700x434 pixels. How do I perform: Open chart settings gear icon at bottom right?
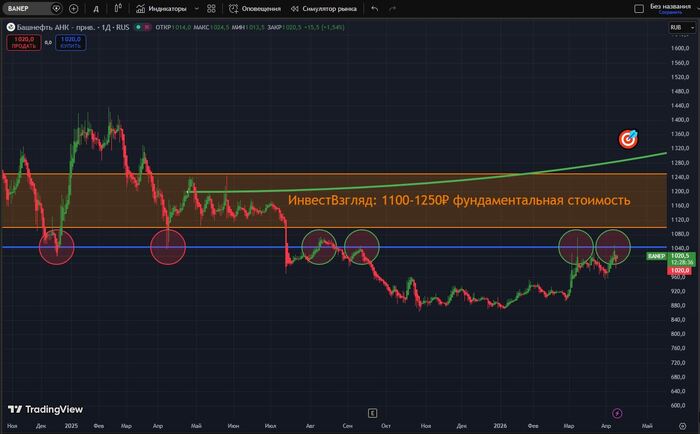682,426
